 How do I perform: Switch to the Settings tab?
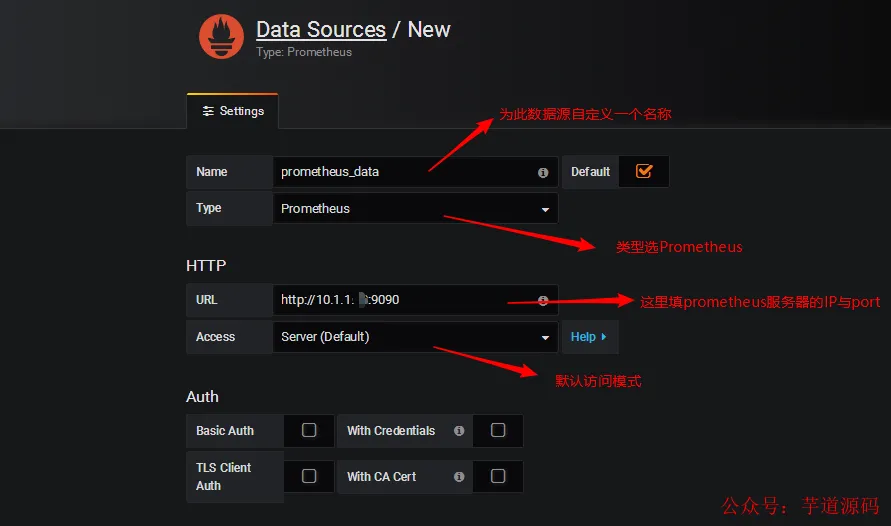pos(232,111)
